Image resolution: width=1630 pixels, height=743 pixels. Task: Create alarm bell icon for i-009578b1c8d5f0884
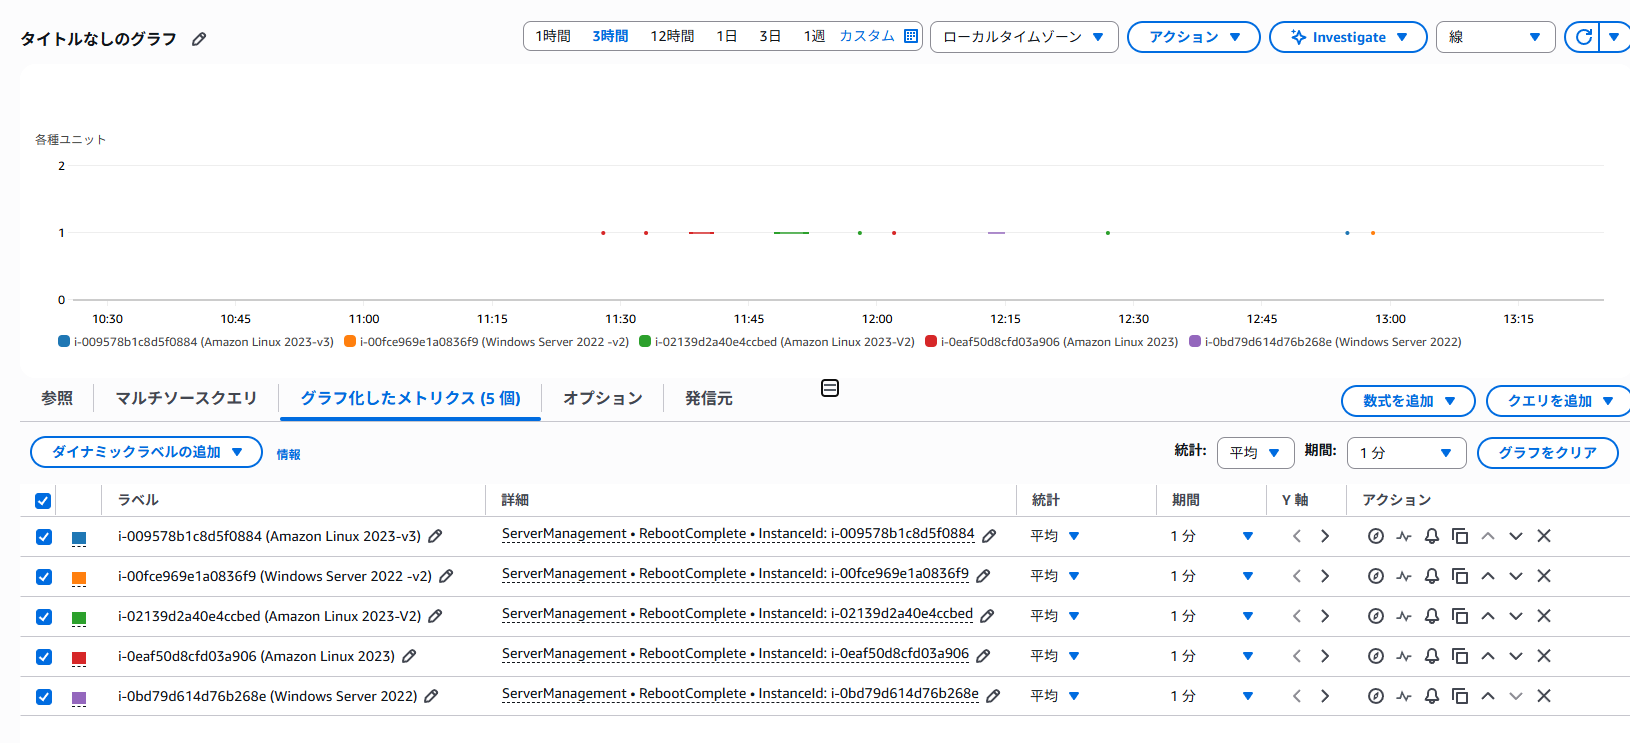1432,536
